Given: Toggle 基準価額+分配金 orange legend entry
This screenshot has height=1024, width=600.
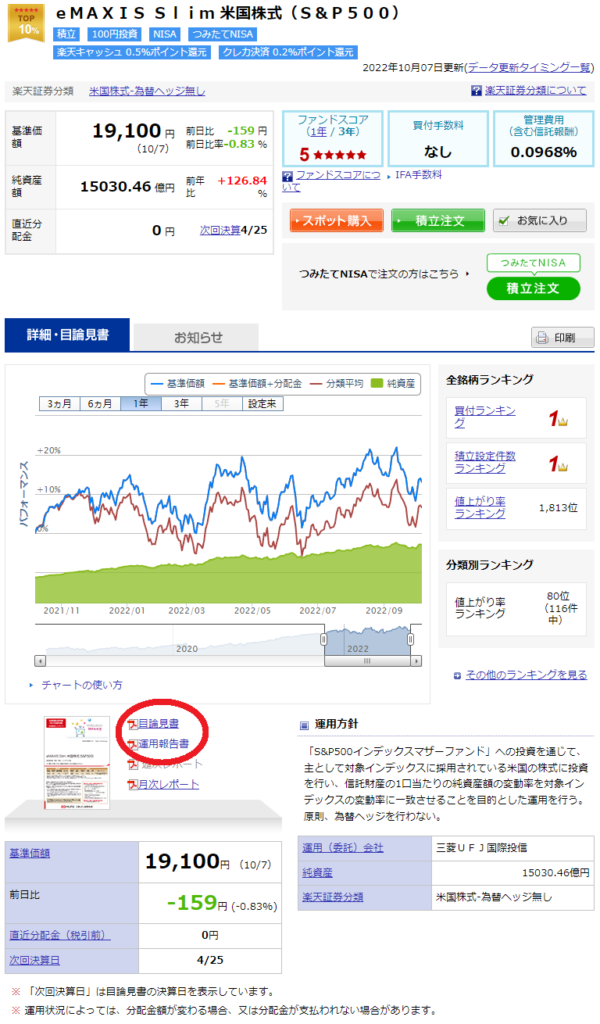Looking at the screenshot, I should coord(257,384).
